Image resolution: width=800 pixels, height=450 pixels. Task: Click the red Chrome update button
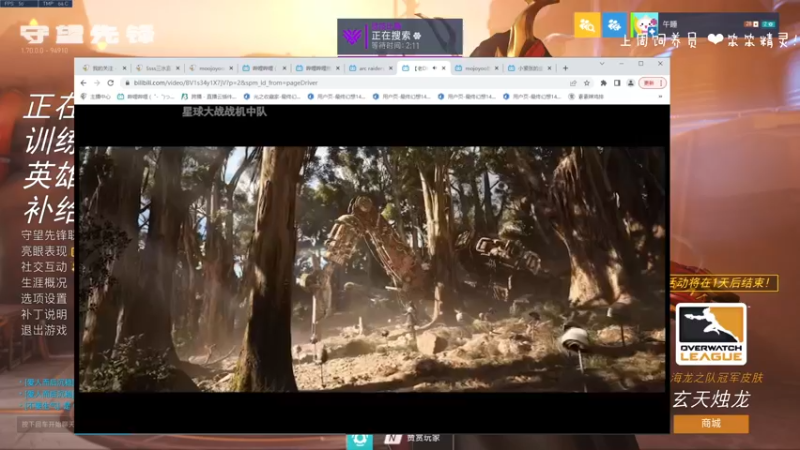[x=652, y=83]
